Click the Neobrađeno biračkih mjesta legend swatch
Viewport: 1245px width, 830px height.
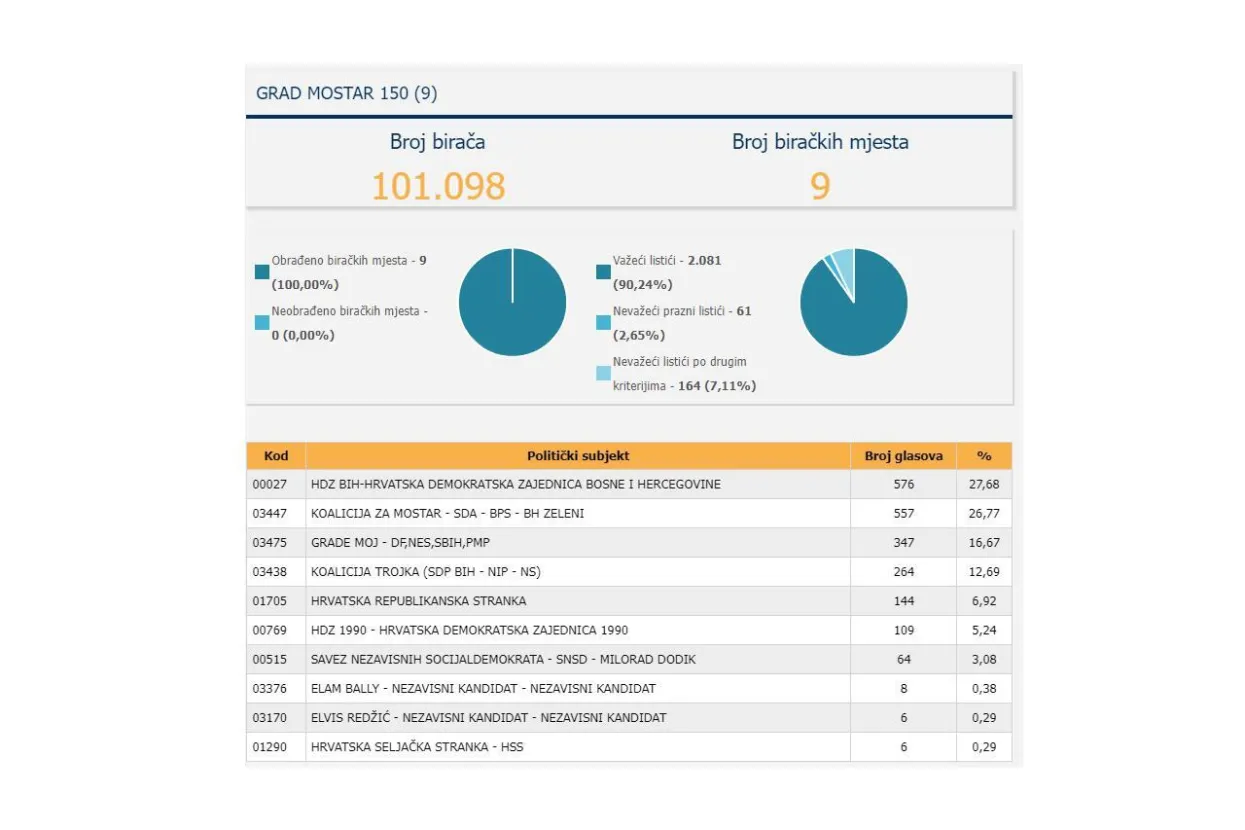(262, 323)
